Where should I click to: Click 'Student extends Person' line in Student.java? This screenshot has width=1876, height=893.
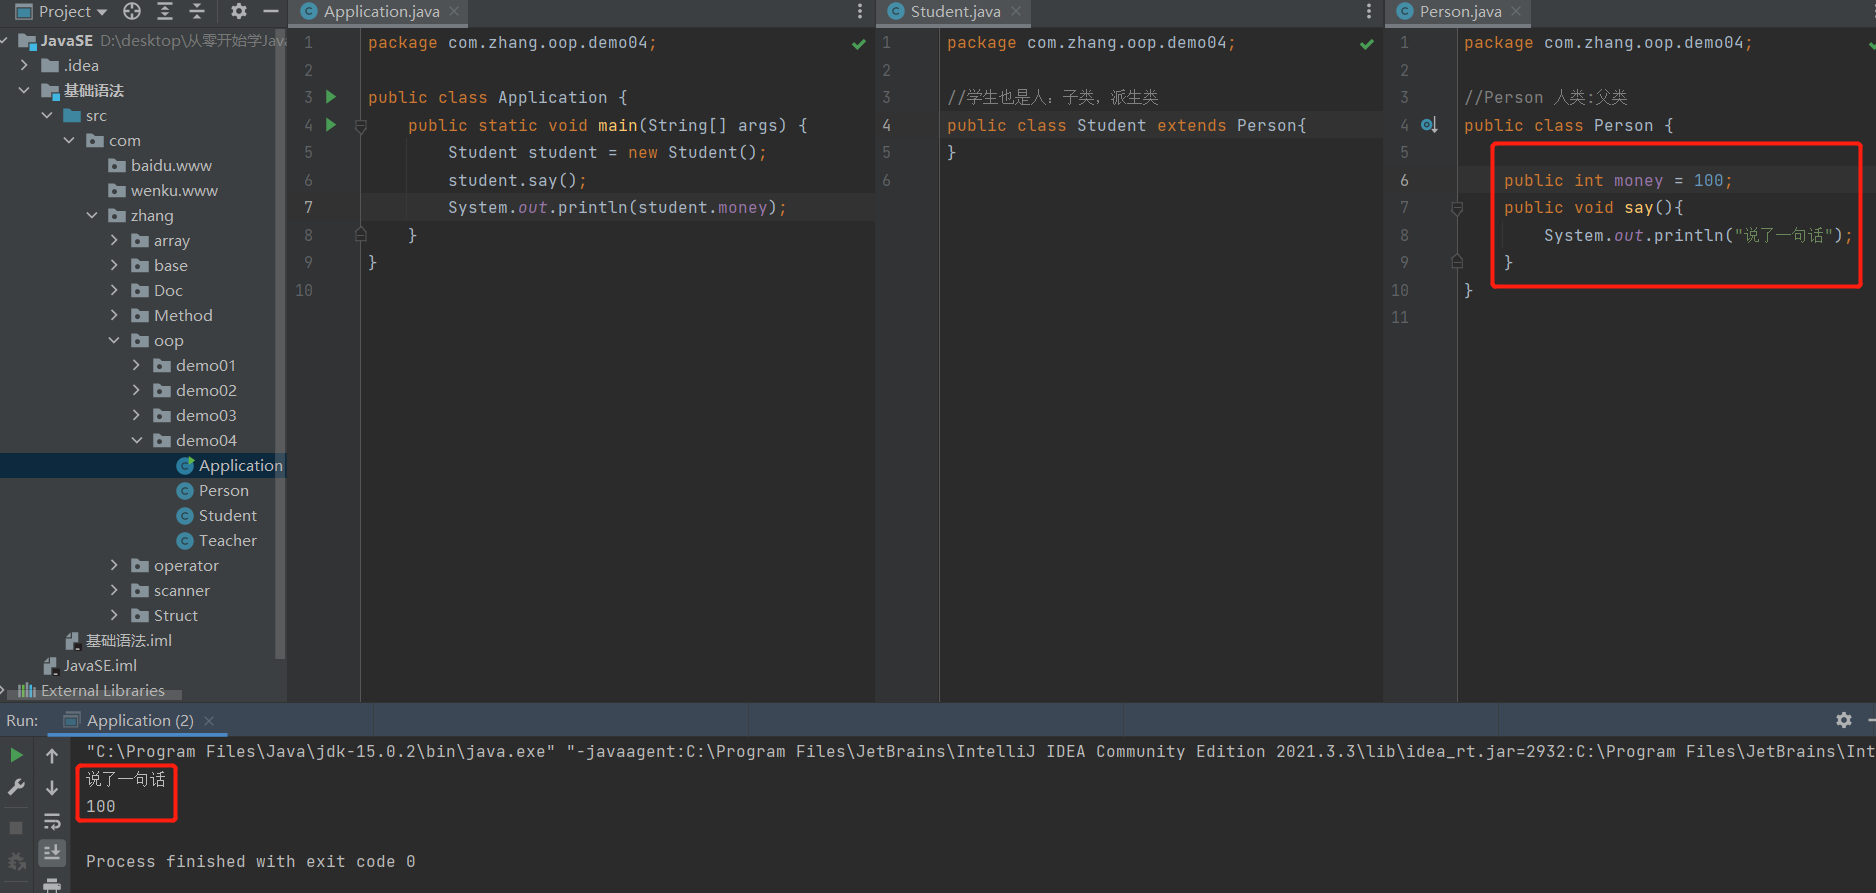coord(1126,125)
